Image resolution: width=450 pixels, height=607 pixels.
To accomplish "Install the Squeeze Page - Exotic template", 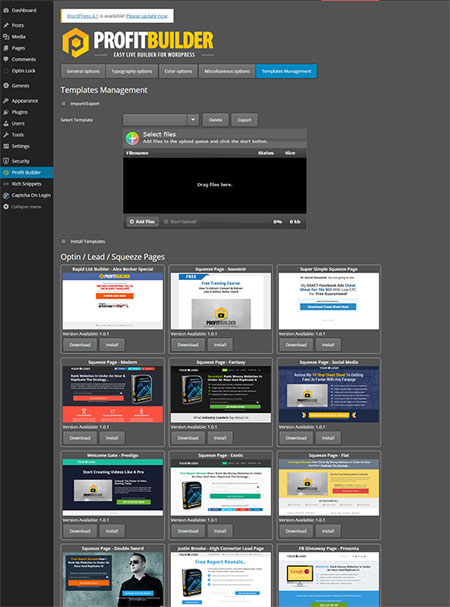I will pos(220,531).
